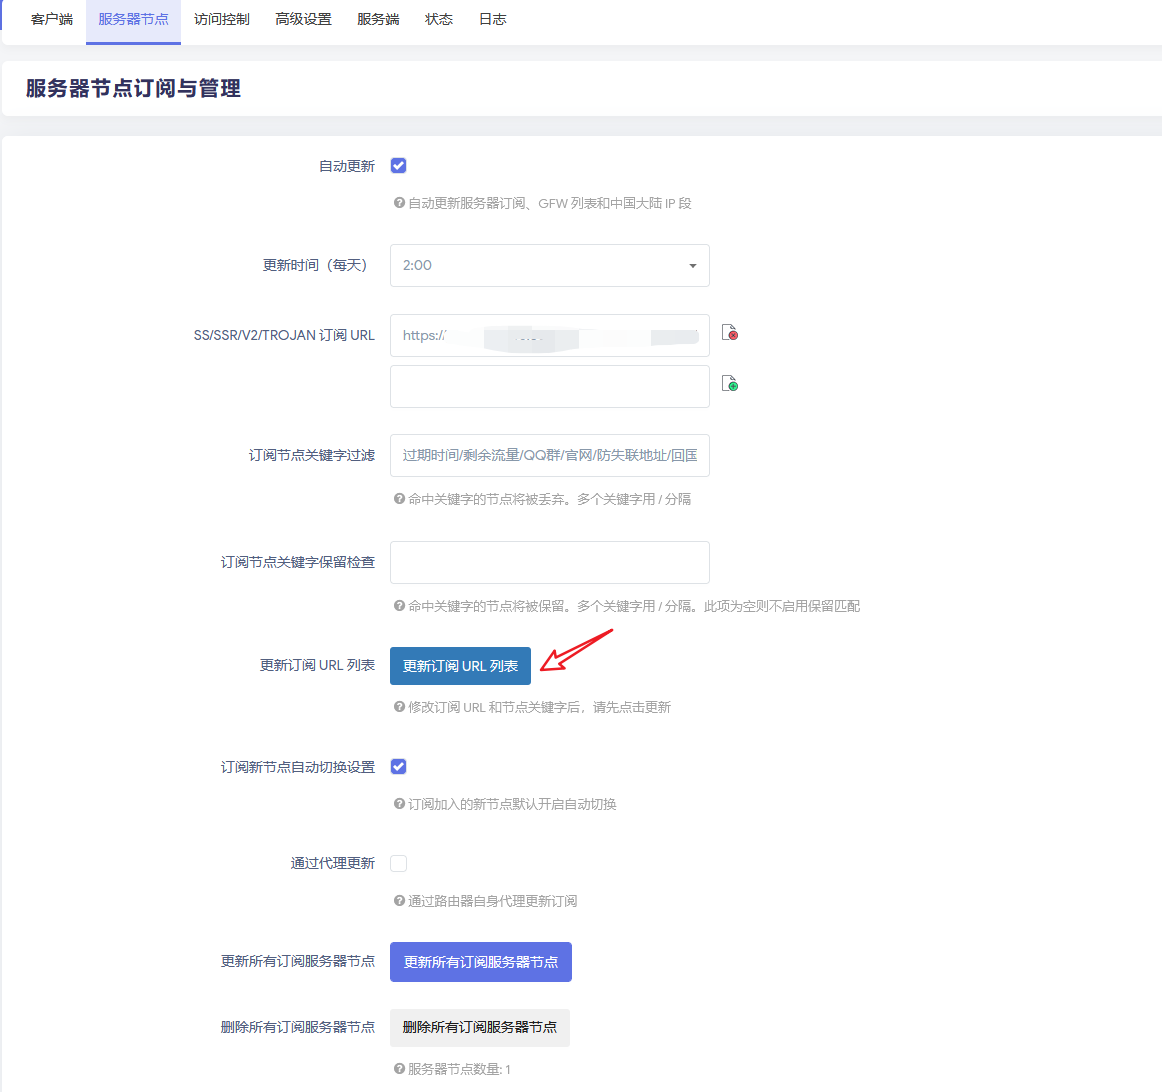Image resolution: width=1162 pixels, height=1092 pixels.
Task: Click the red delete icon beside subscription URL
Action: pos(730,333)
